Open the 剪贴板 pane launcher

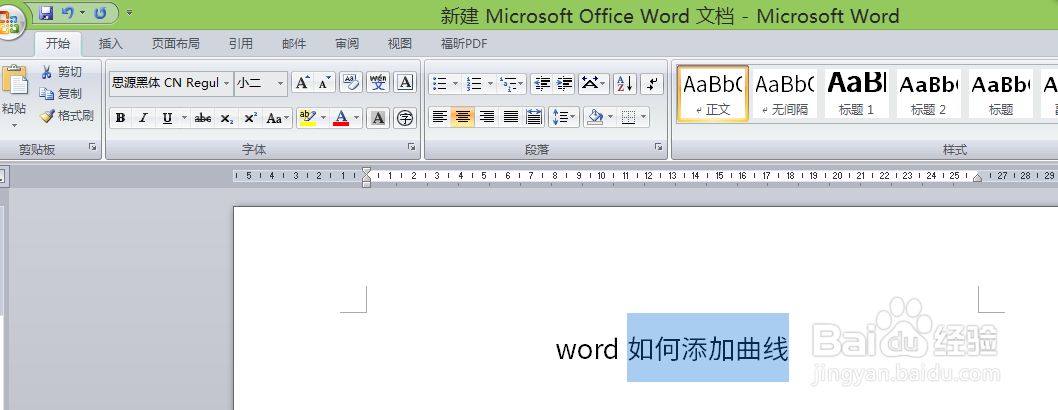92,147
